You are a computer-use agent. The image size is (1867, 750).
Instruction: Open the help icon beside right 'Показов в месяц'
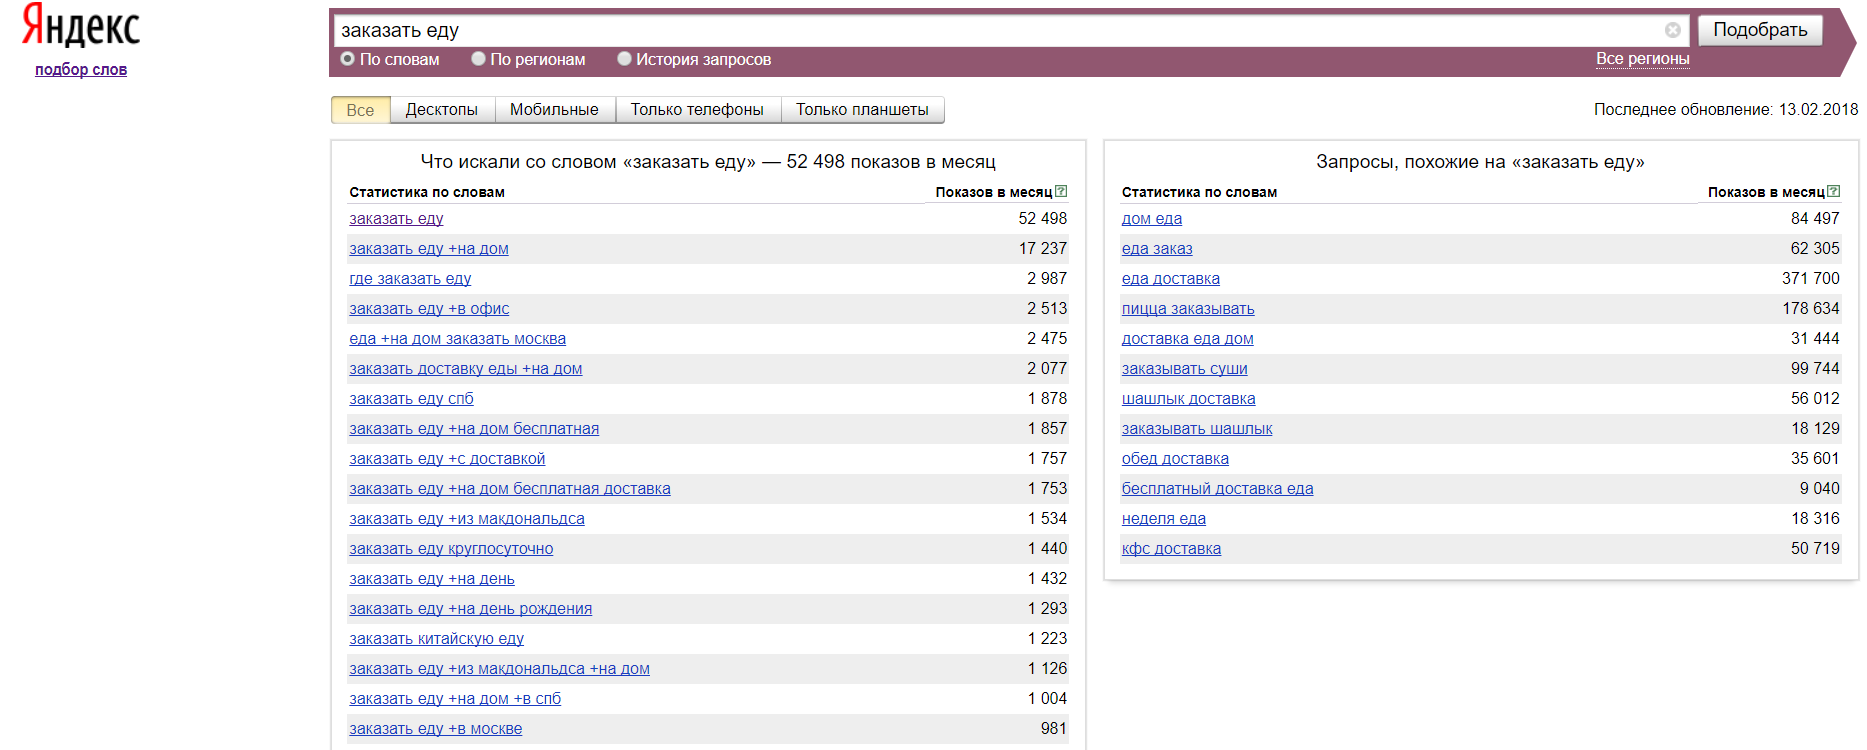tap(1833, 191)
